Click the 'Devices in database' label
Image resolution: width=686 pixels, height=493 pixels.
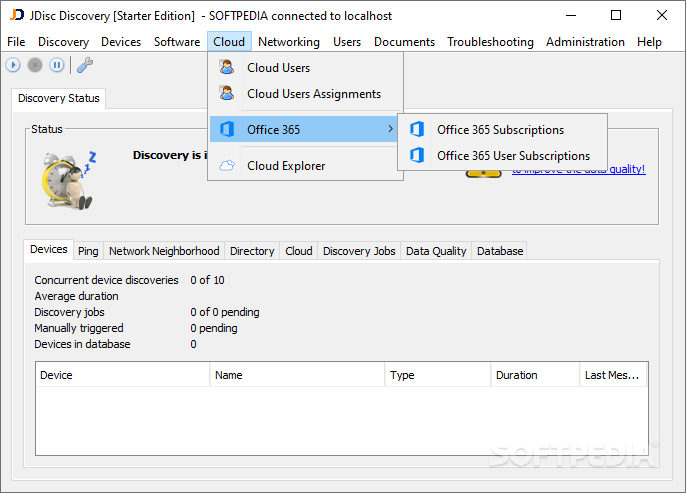click(x=82, y=344)
